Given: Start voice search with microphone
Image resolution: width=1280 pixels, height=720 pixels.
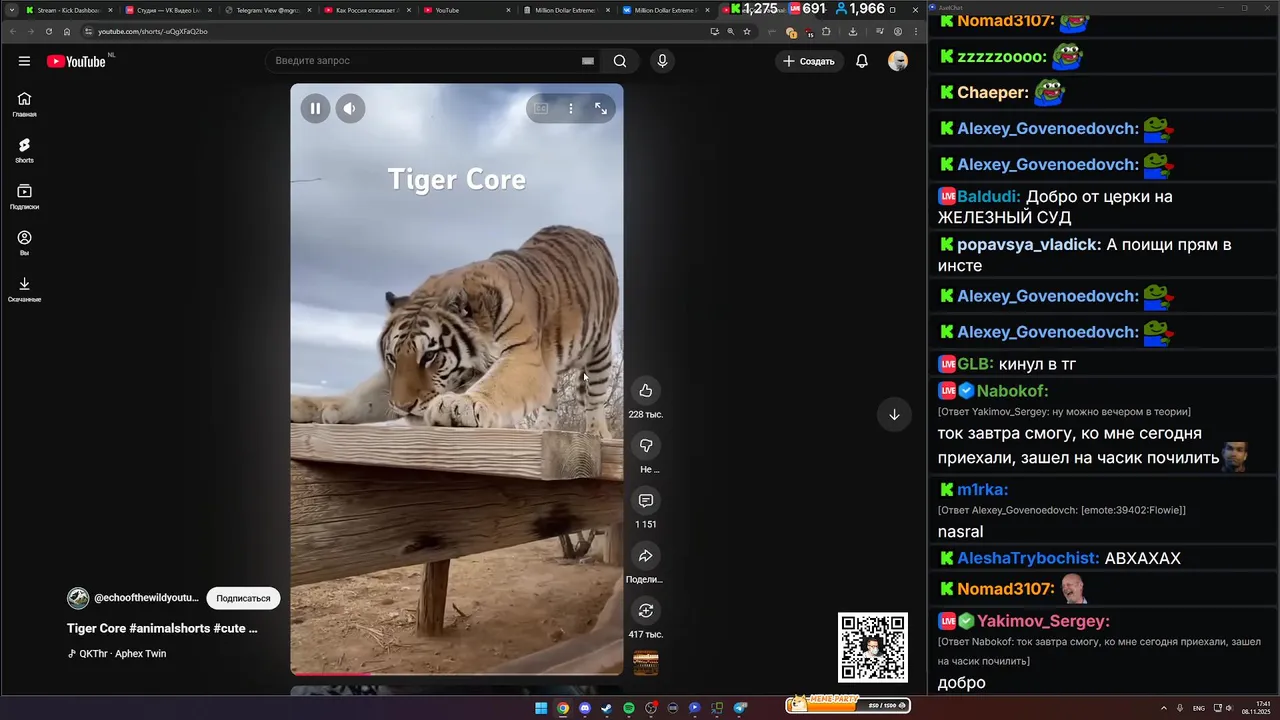Looking at the screenshot, I should [x=662, y=61].
